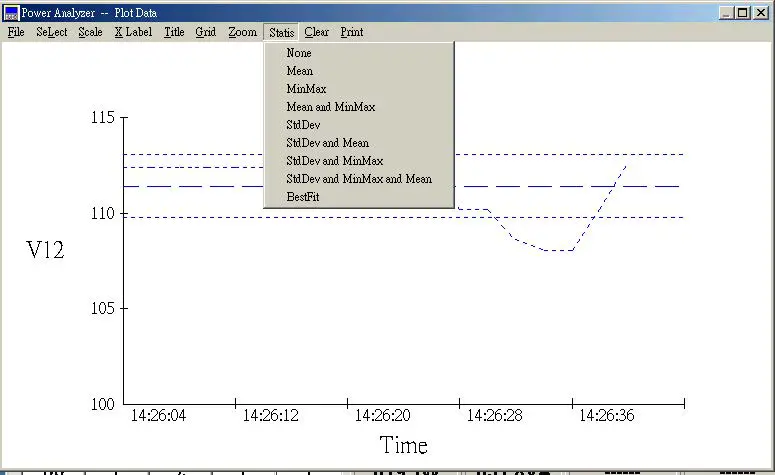Select Mean and MinMax option
This screenshot has height=475, width=775.
pos(359,107)
